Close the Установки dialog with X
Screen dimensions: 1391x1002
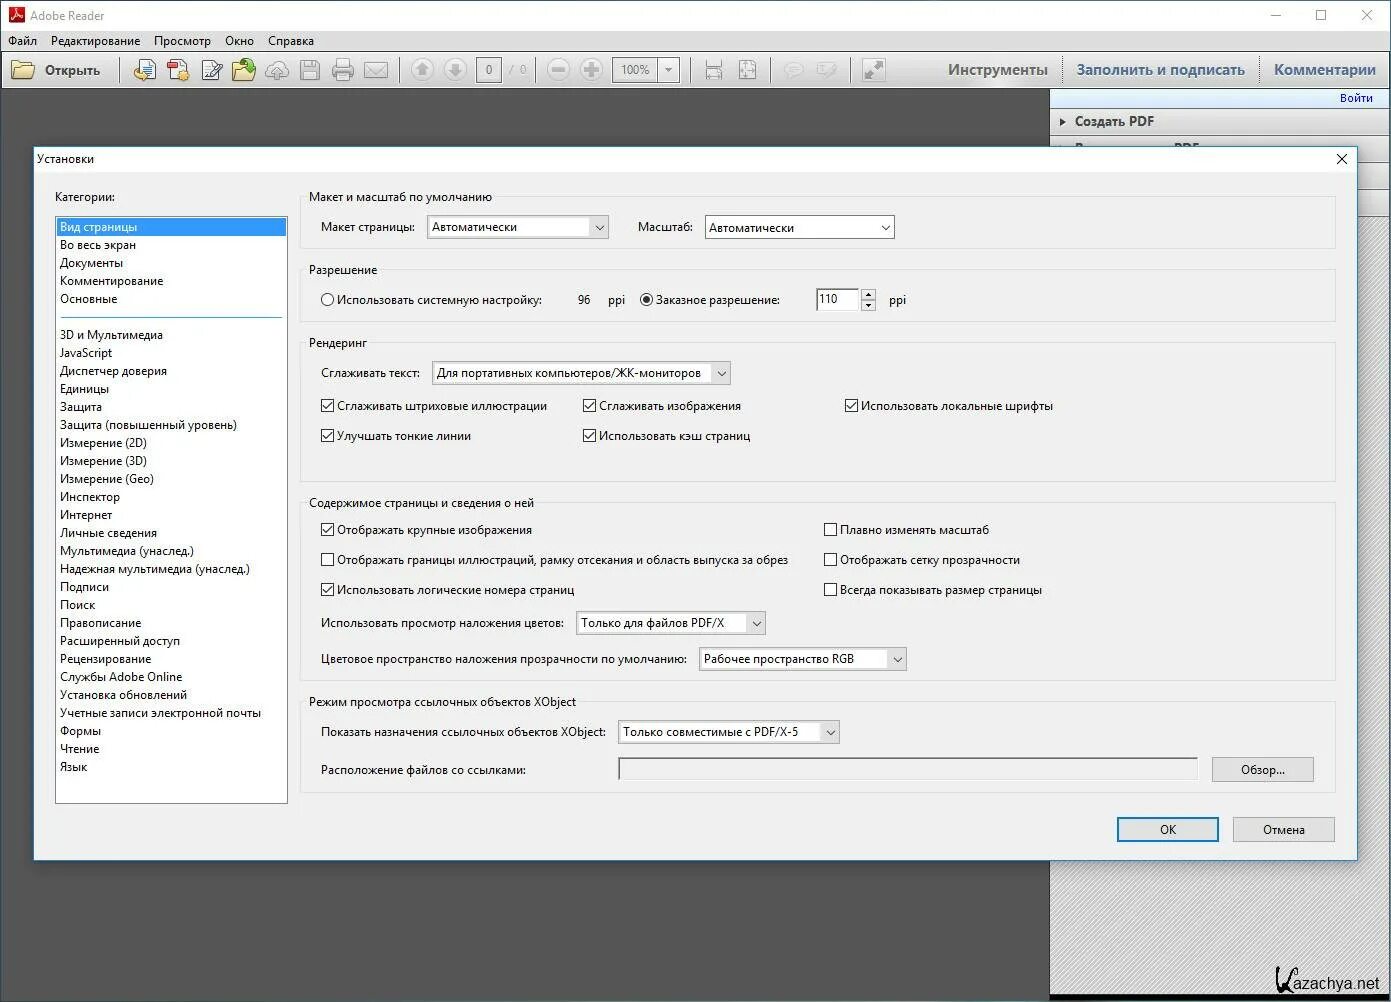(1342, 159)
